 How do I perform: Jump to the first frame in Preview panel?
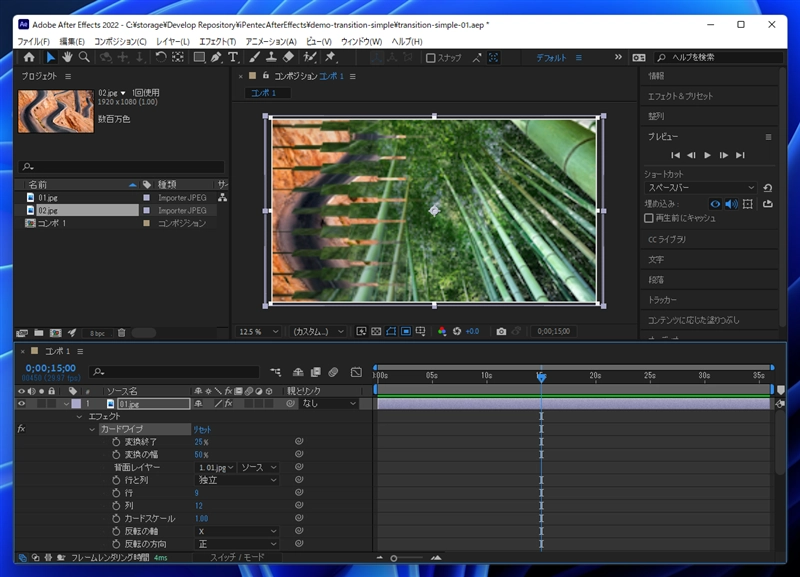(x=676, y=155)
